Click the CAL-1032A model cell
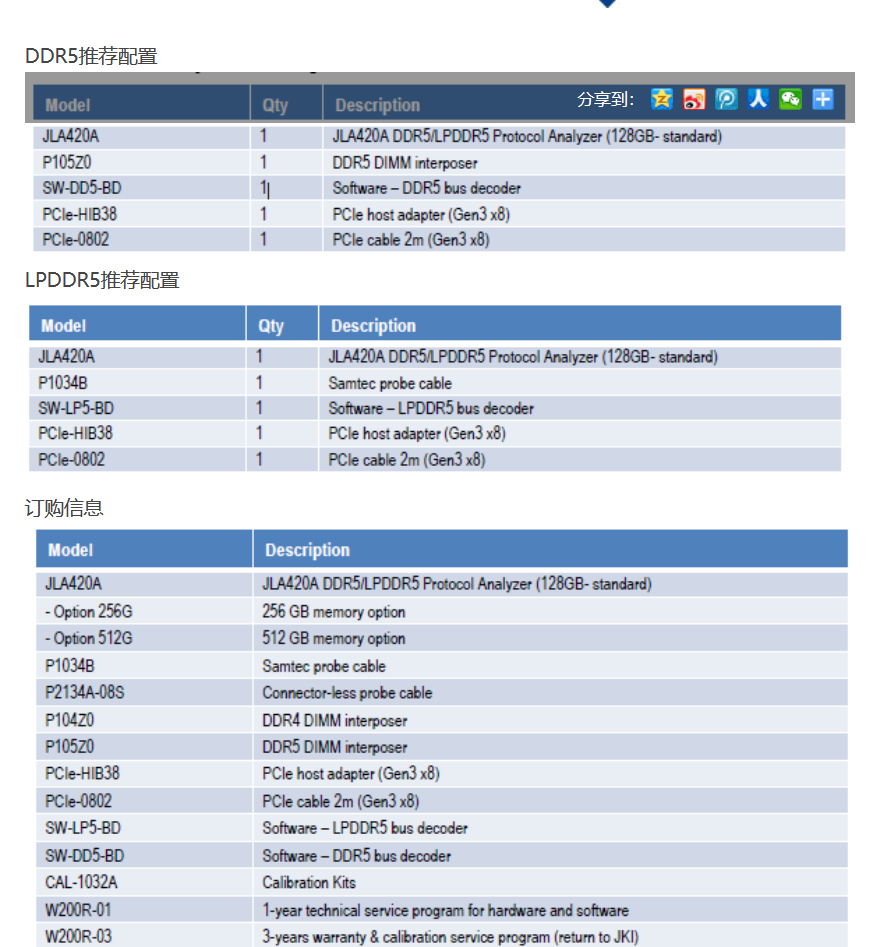881x947 pixels. click(x=81, y=882)
